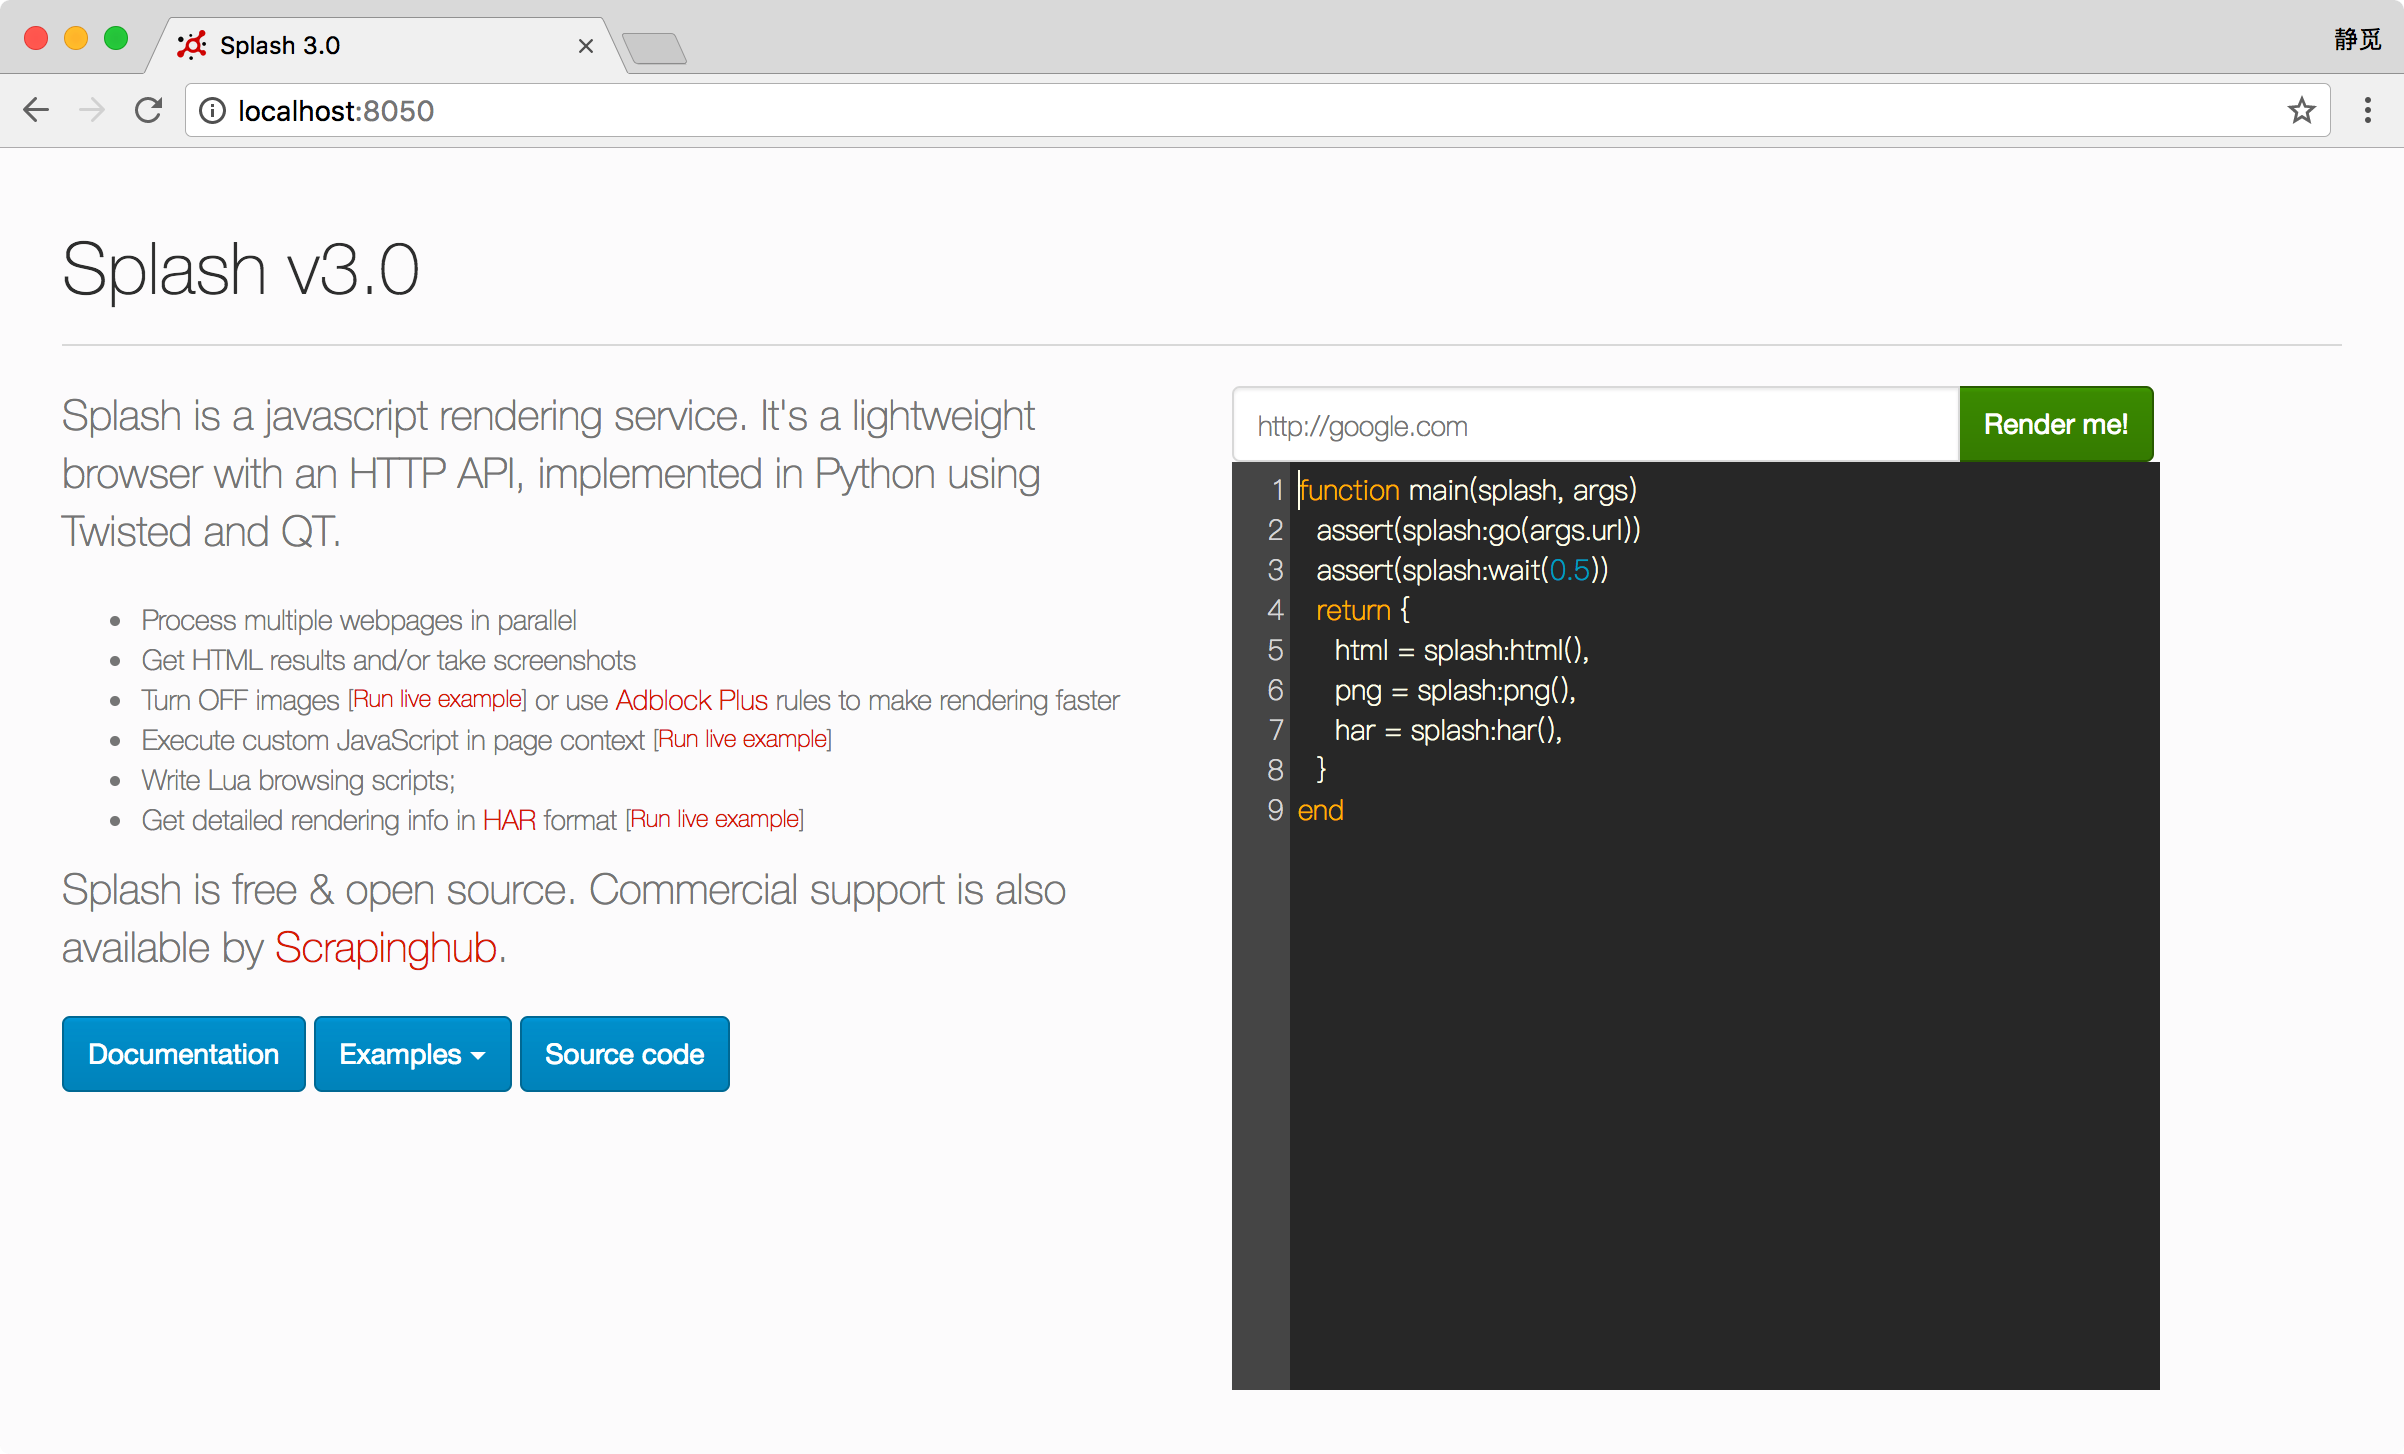2404x1454 pixels.
Task: Click the Splash v3.0 heading
Action: pos(241,269)
